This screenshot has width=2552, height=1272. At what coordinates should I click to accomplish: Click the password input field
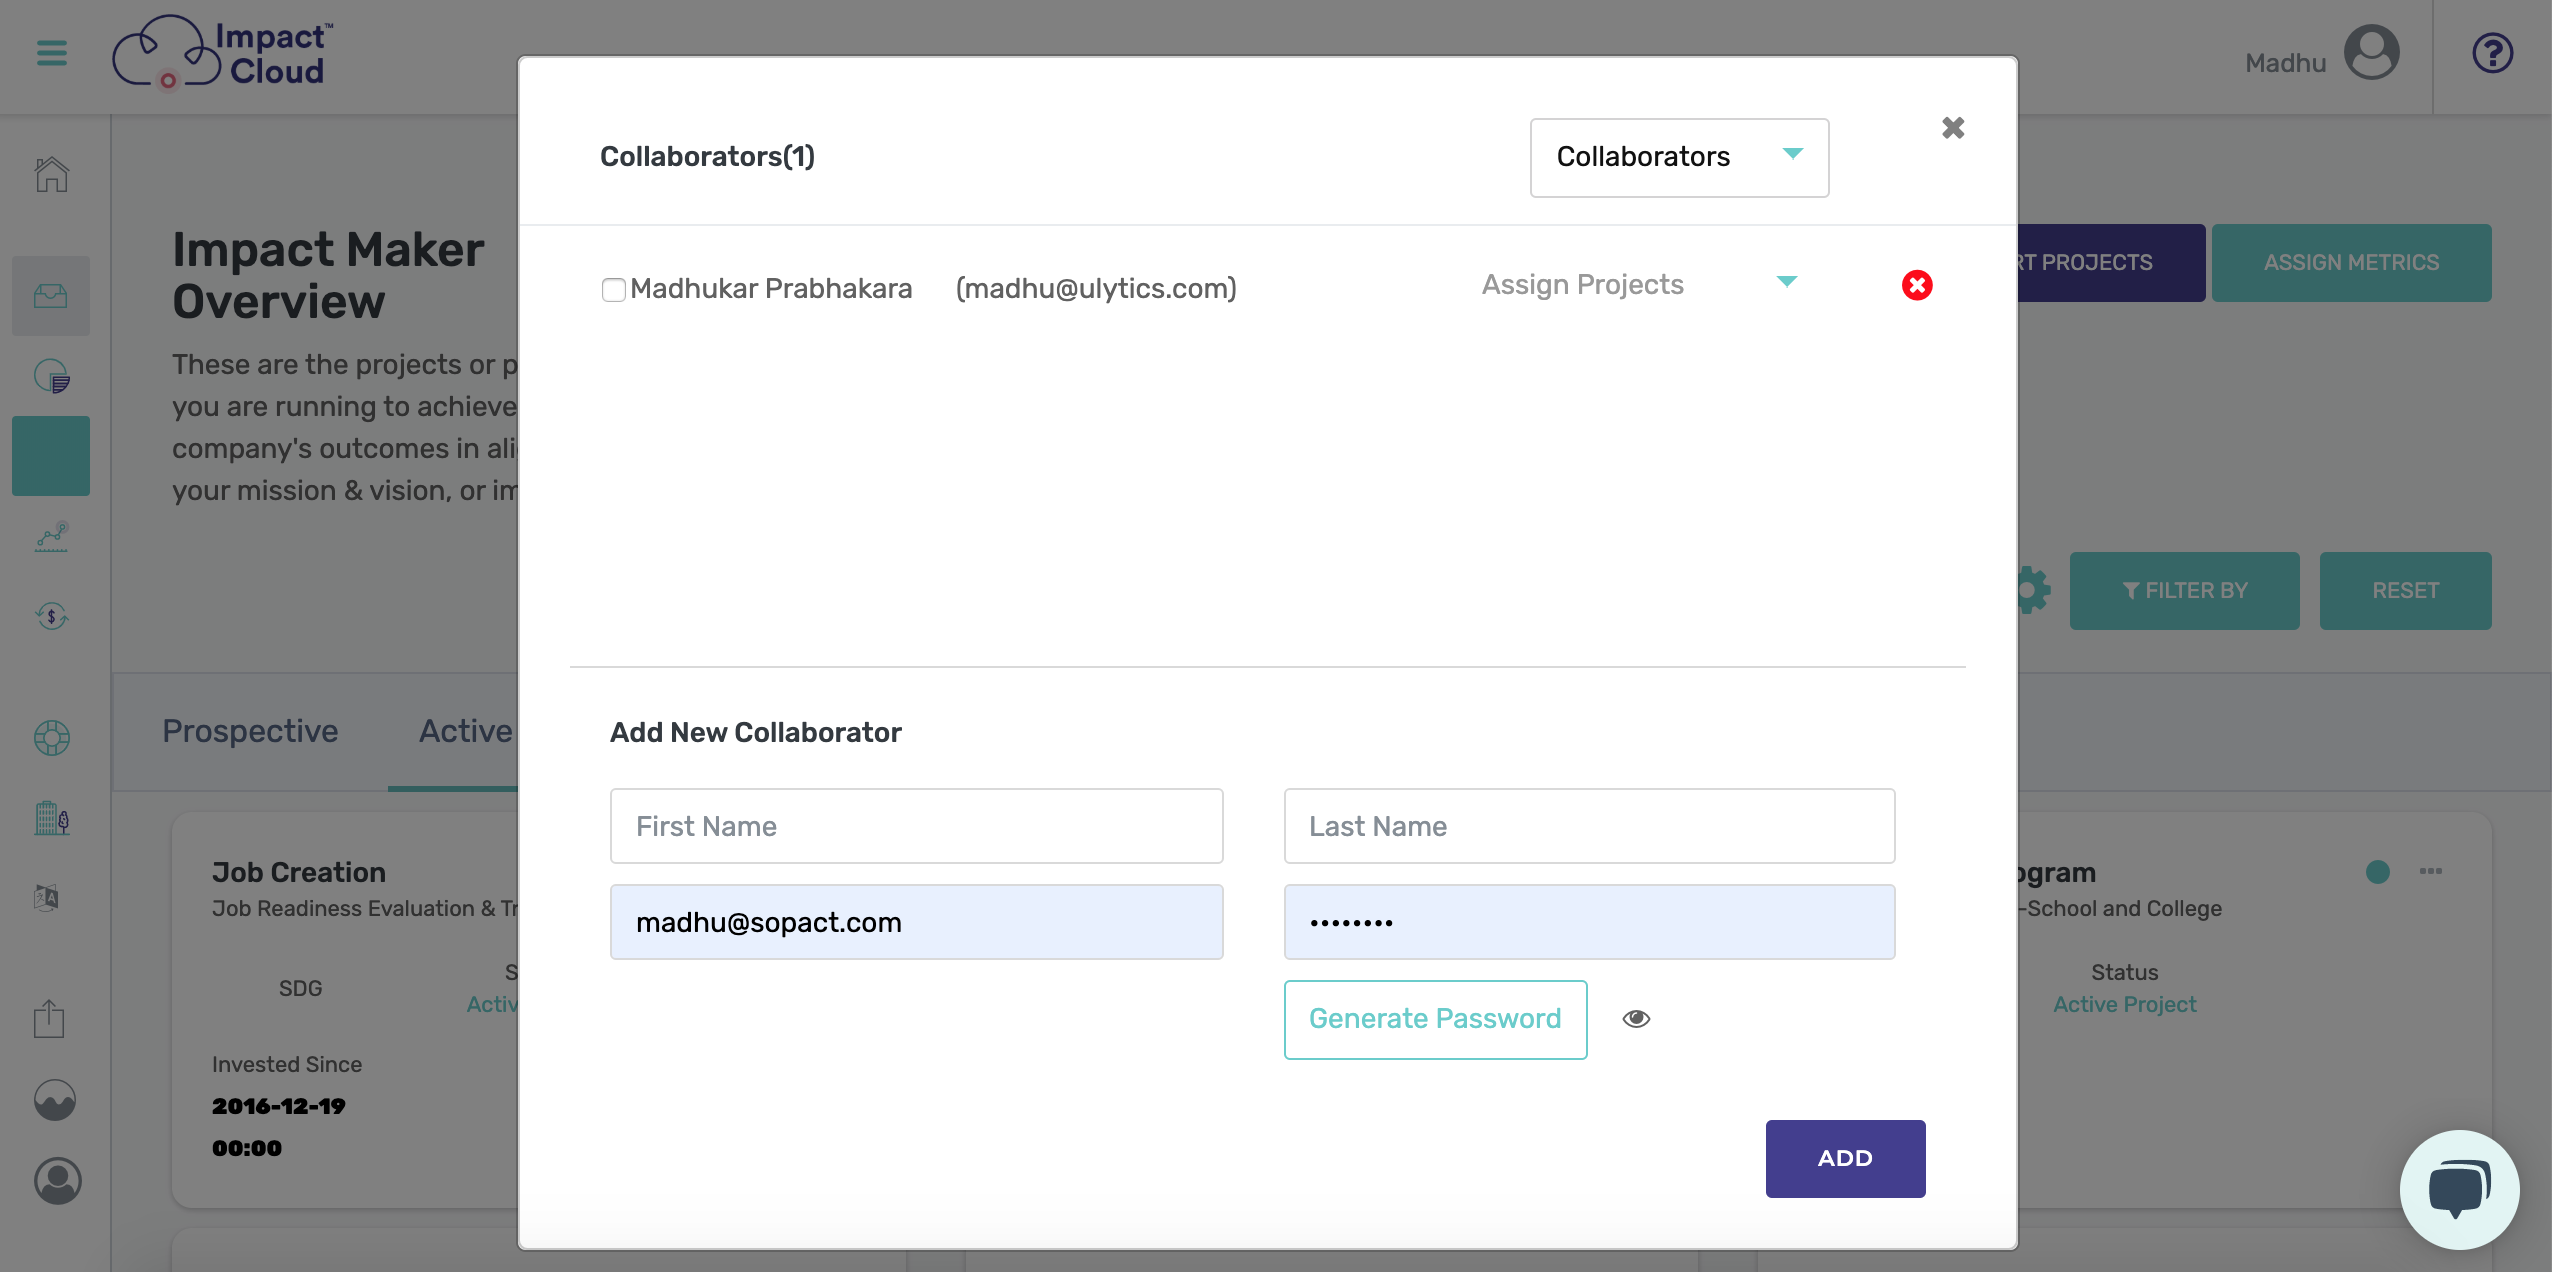click(x=1590, y=922)
